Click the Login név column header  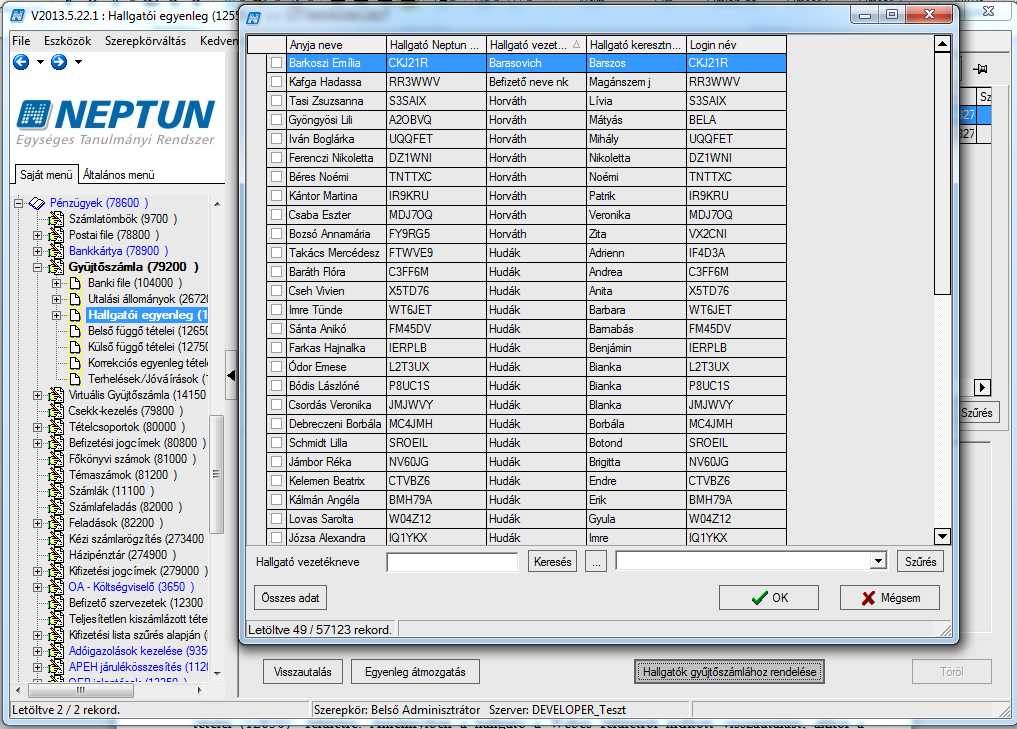(737, 45)
